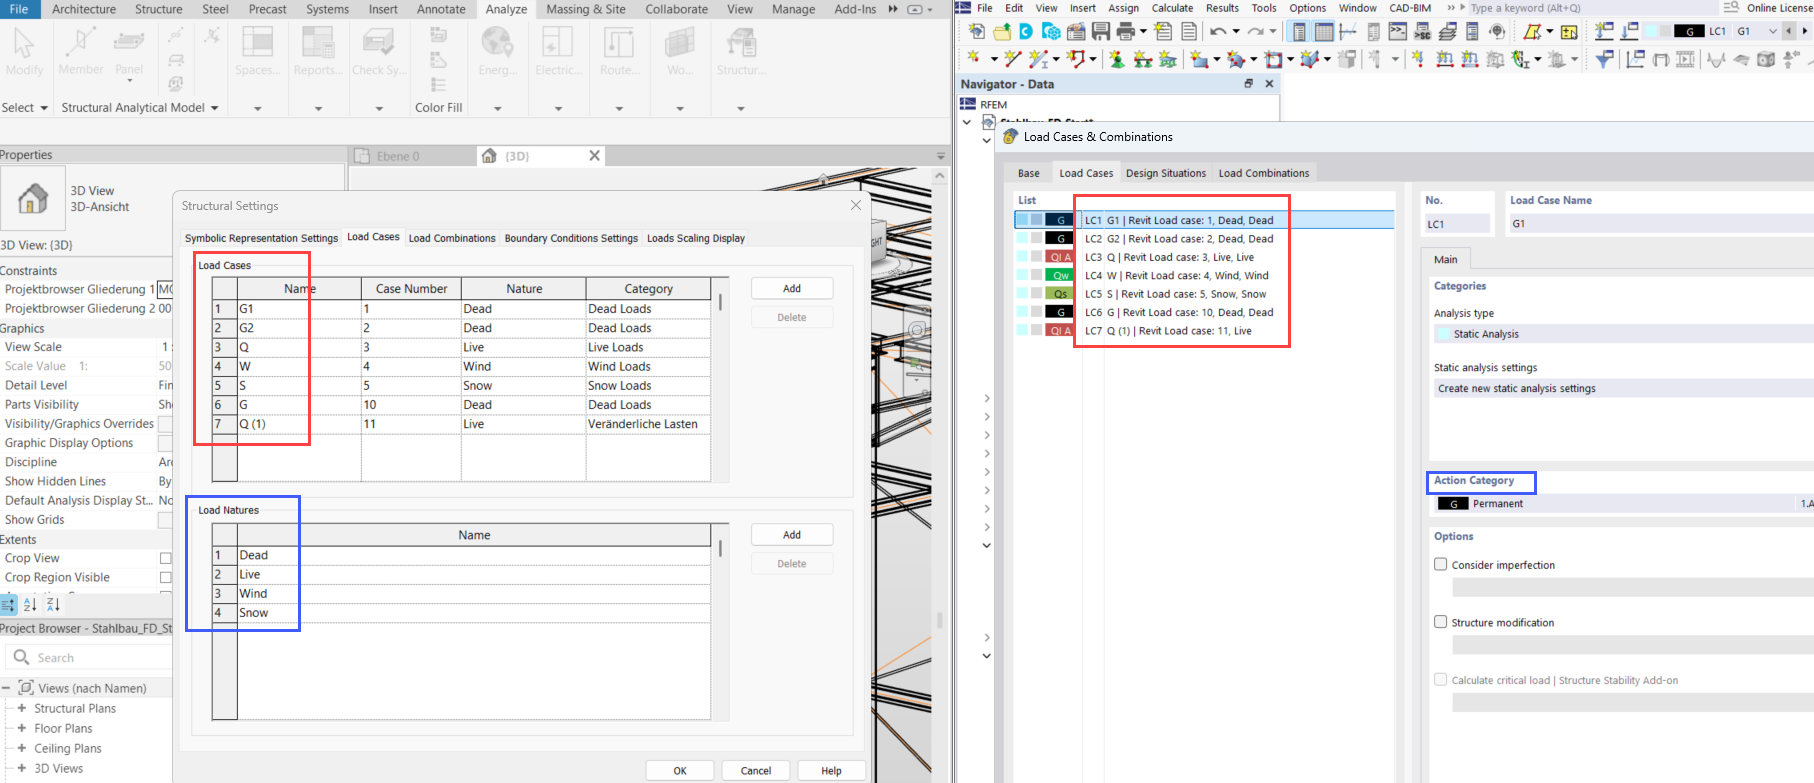Click the RFEM layers stack toolbar icon
1814x783 pixels.
pos(1447,31)
